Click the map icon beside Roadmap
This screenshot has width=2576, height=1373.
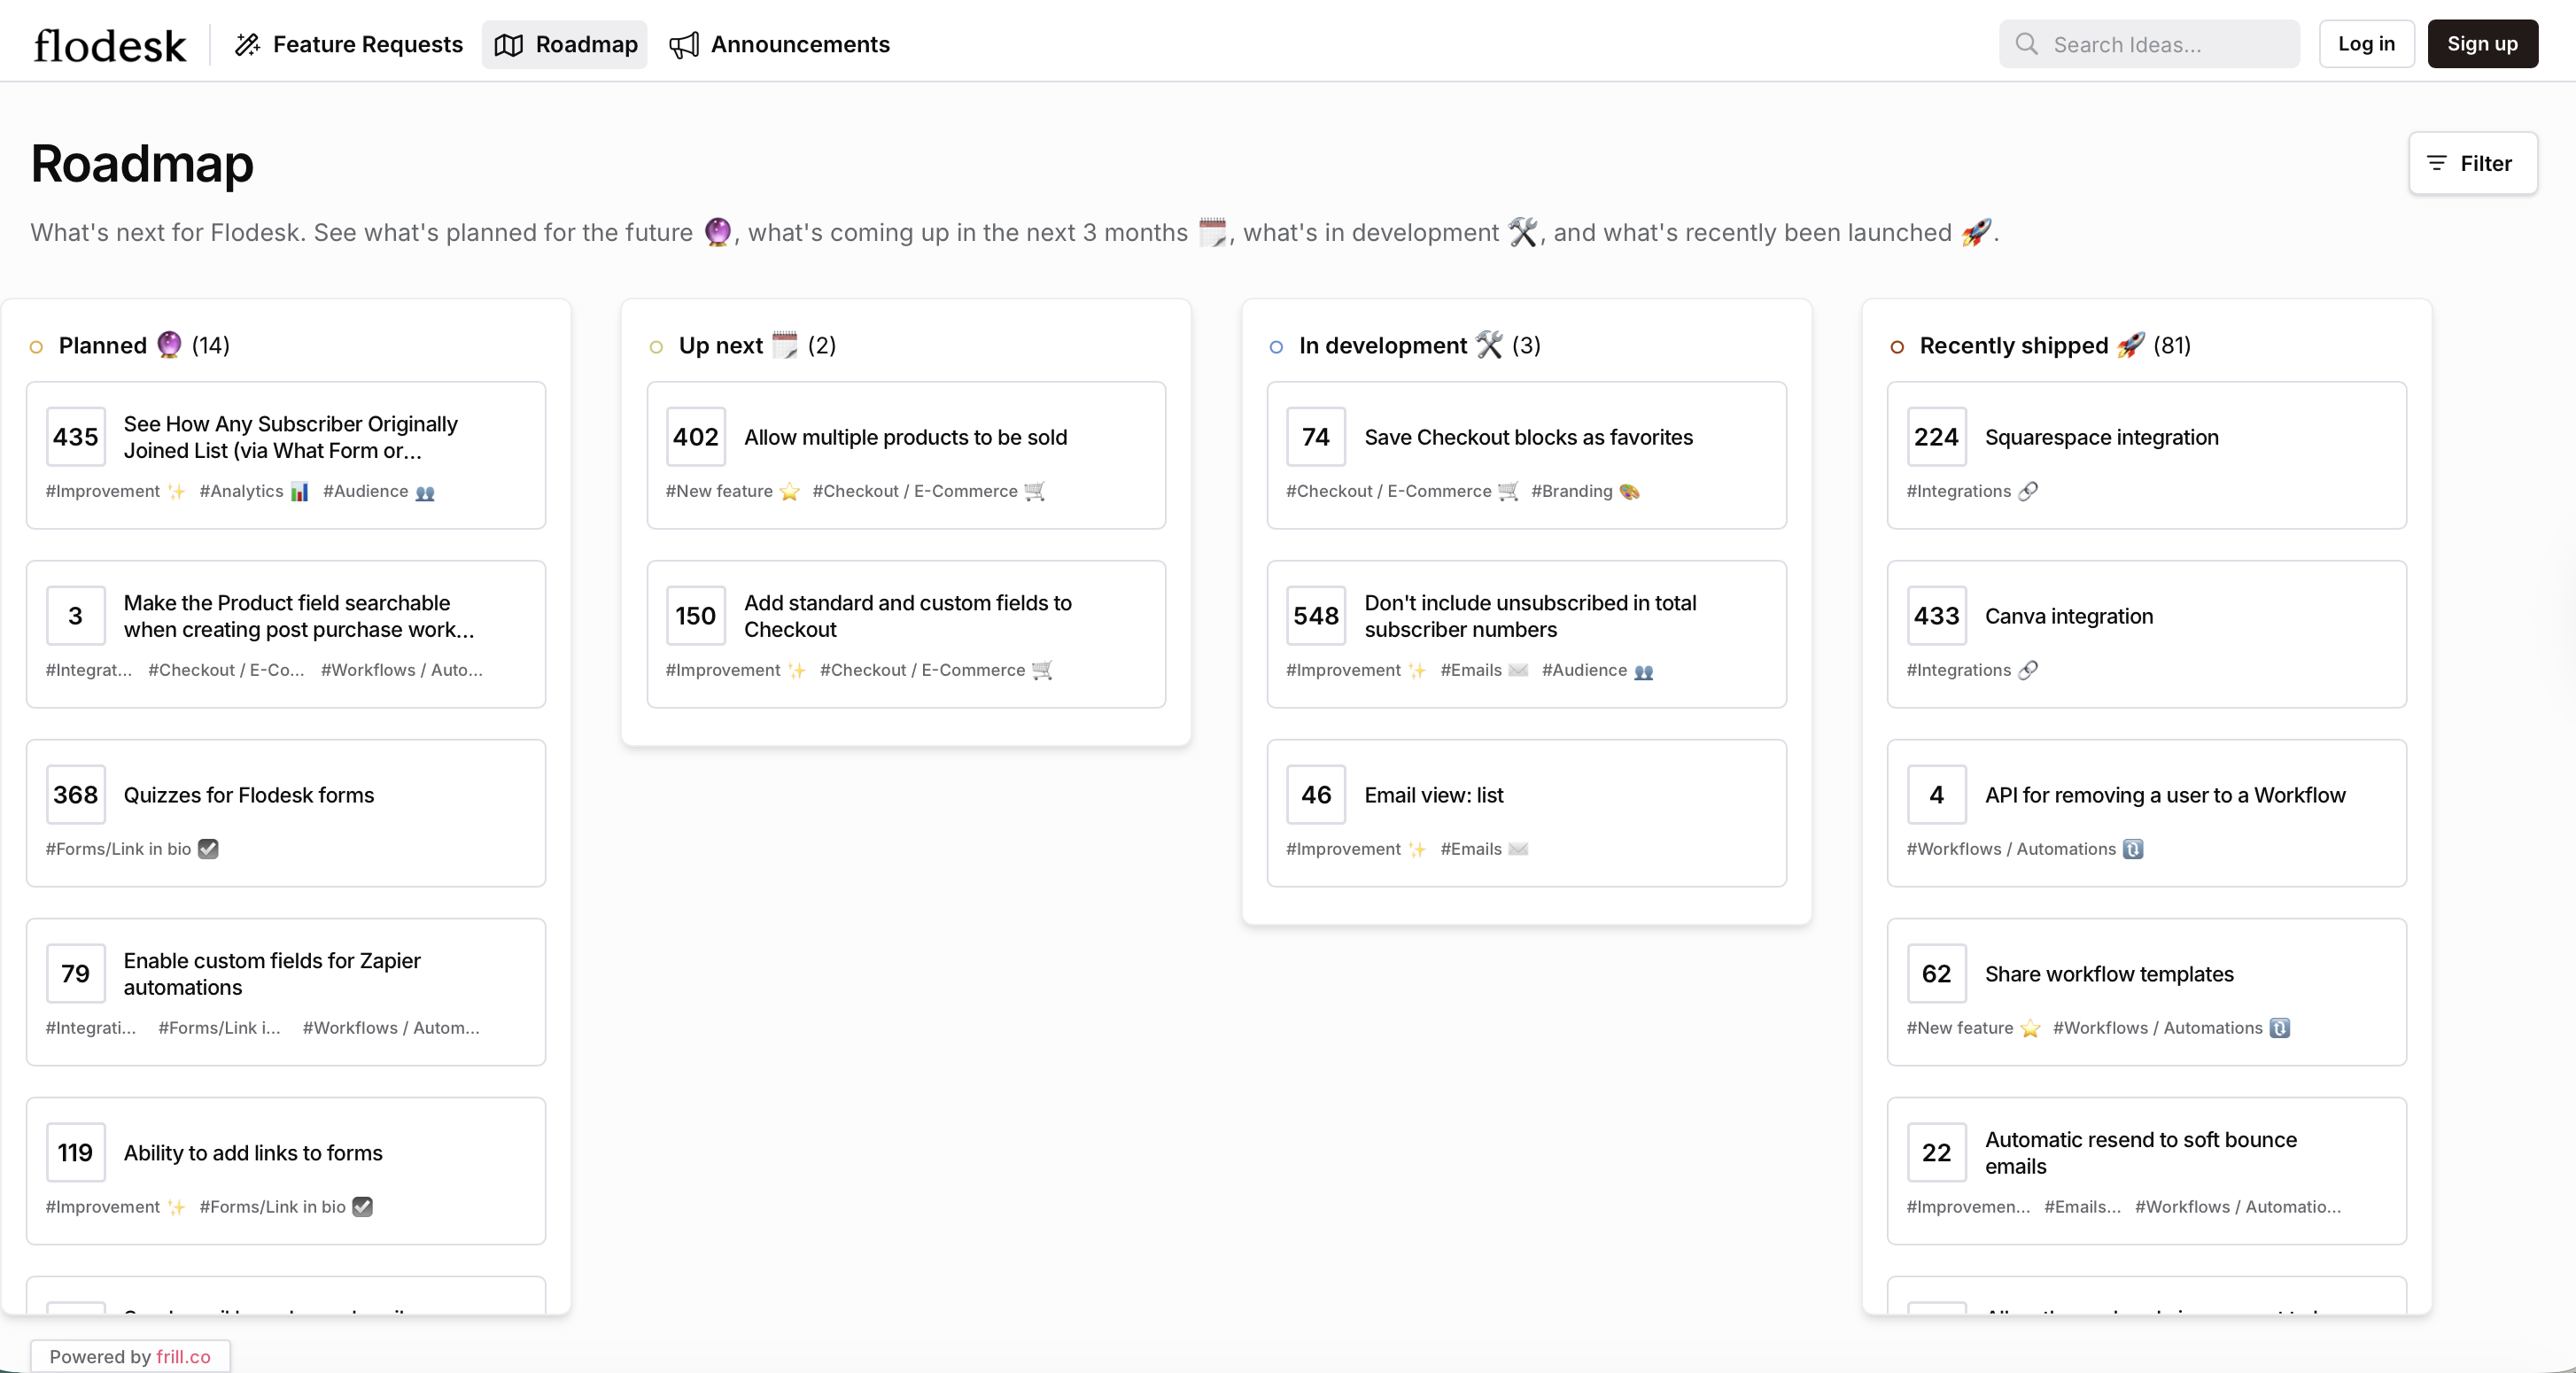click(509, 45)
